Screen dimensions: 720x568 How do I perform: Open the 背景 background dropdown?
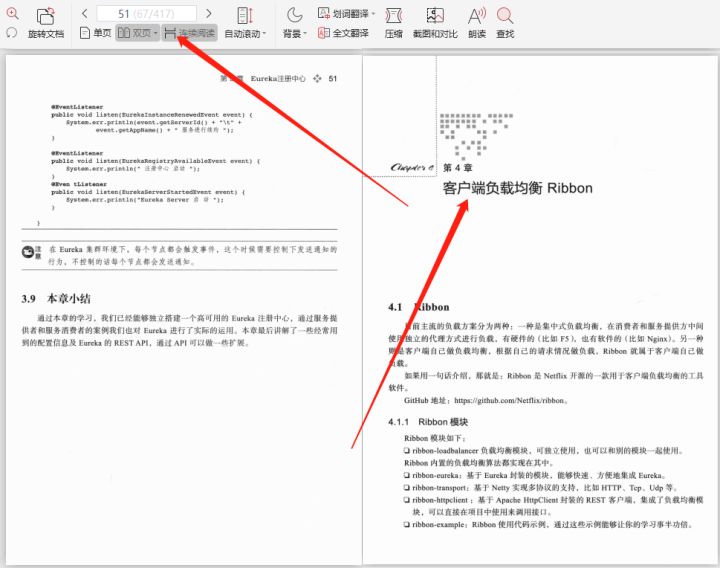click(x=305, y=34)
